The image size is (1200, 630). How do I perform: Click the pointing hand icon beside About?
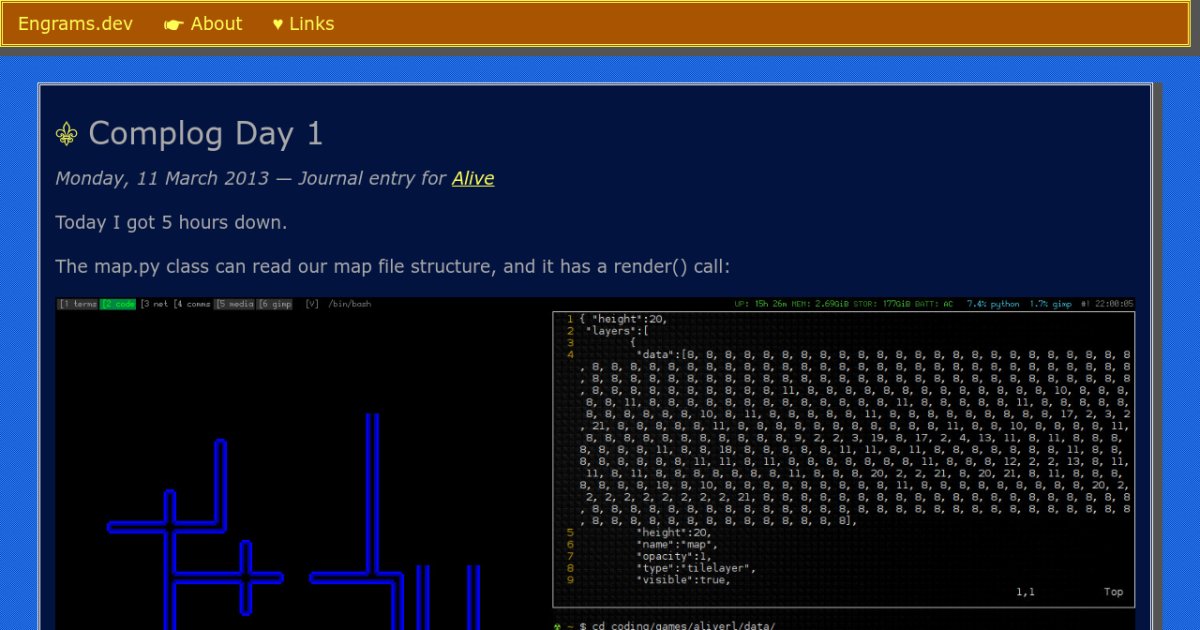pyautogui.click(x=173, y=24)
